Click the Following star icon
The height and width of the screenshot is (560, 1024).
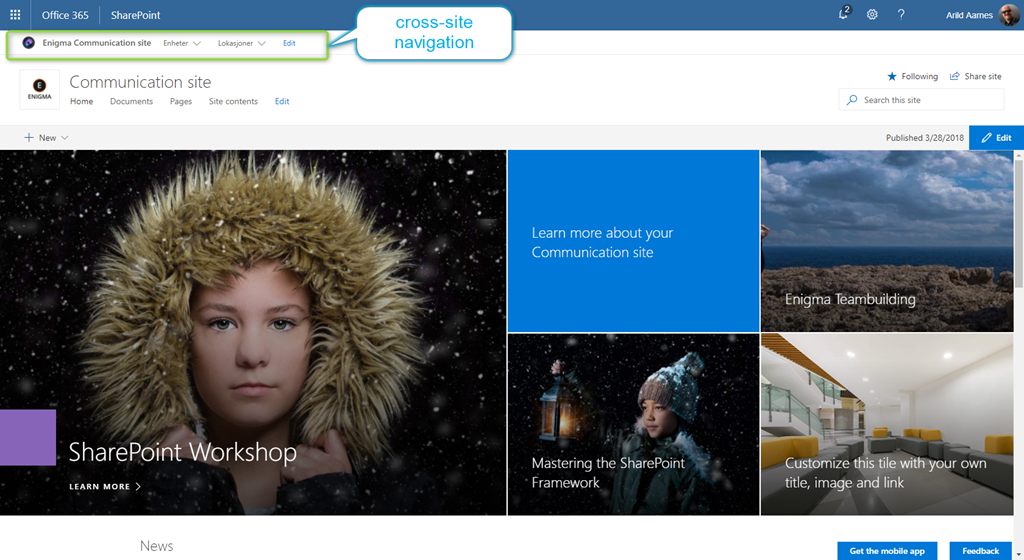892,76
